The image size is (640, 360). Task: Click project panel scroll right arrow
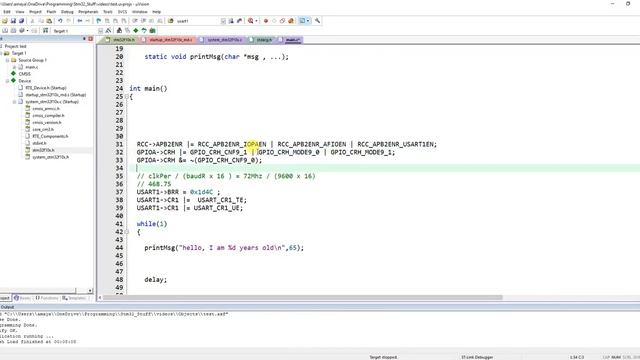pos(90,291)
